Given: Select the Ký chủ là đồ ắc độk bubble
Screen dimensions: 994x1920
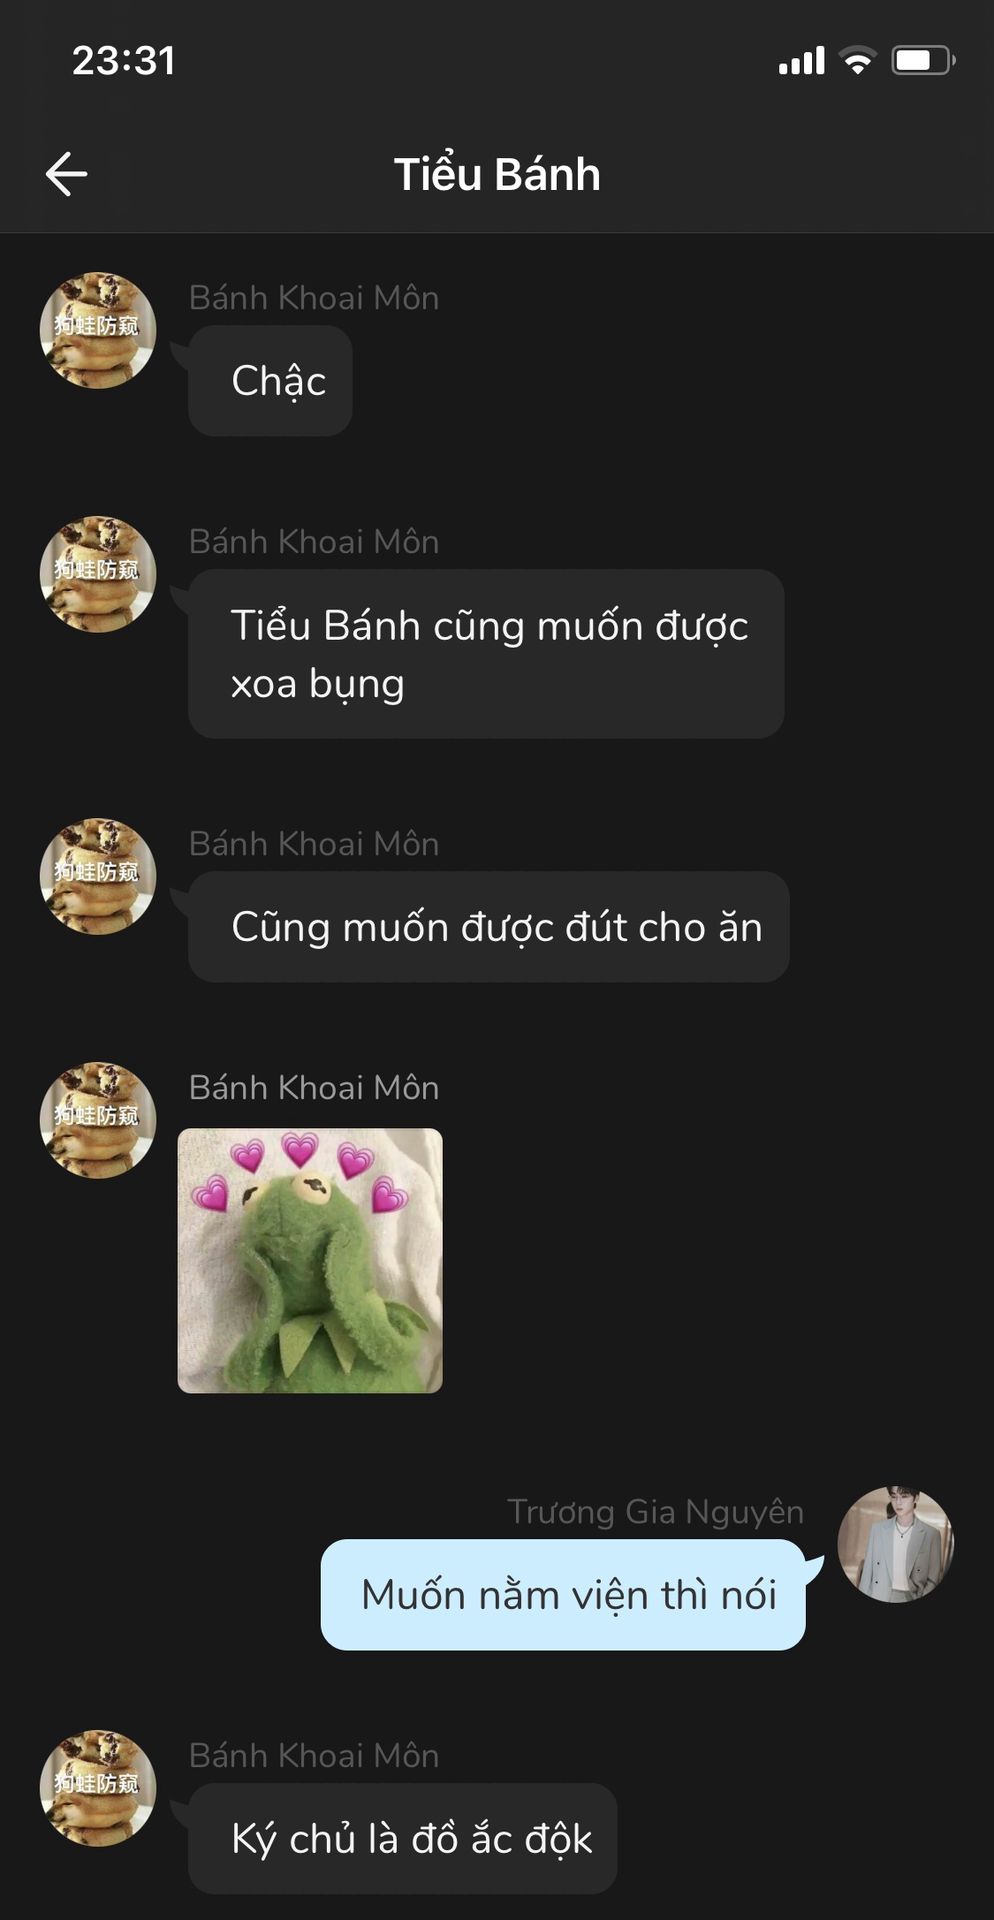Looking at the screenshot, I should [403, 1839].
